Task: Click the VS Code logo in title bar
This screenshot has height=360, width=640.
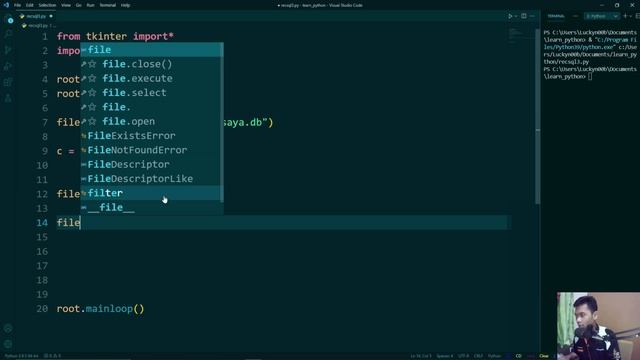Action: (x=6, y=5)
